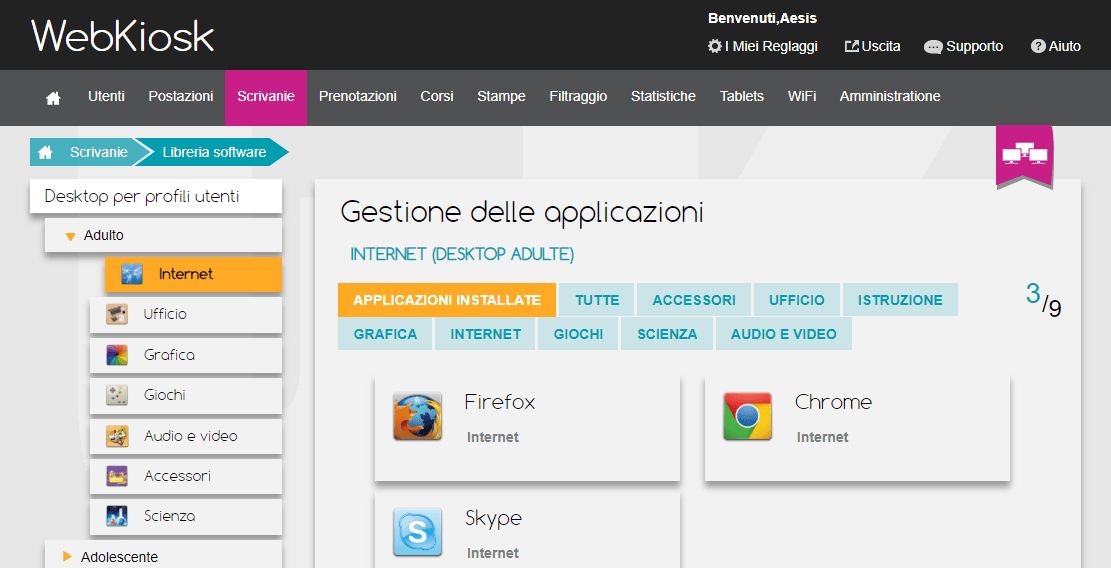This screenshot has height=568, width=1111.
Task: Click the Scrivanie breadcrumb link
Action: pos(98,152)
